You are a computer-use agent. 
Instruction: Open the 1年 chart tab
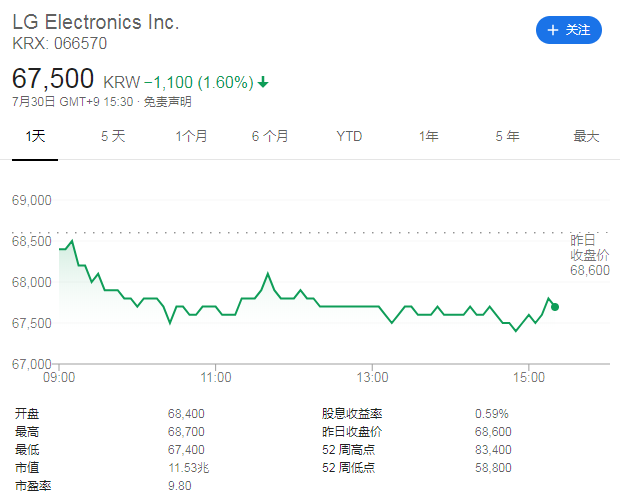428,136
